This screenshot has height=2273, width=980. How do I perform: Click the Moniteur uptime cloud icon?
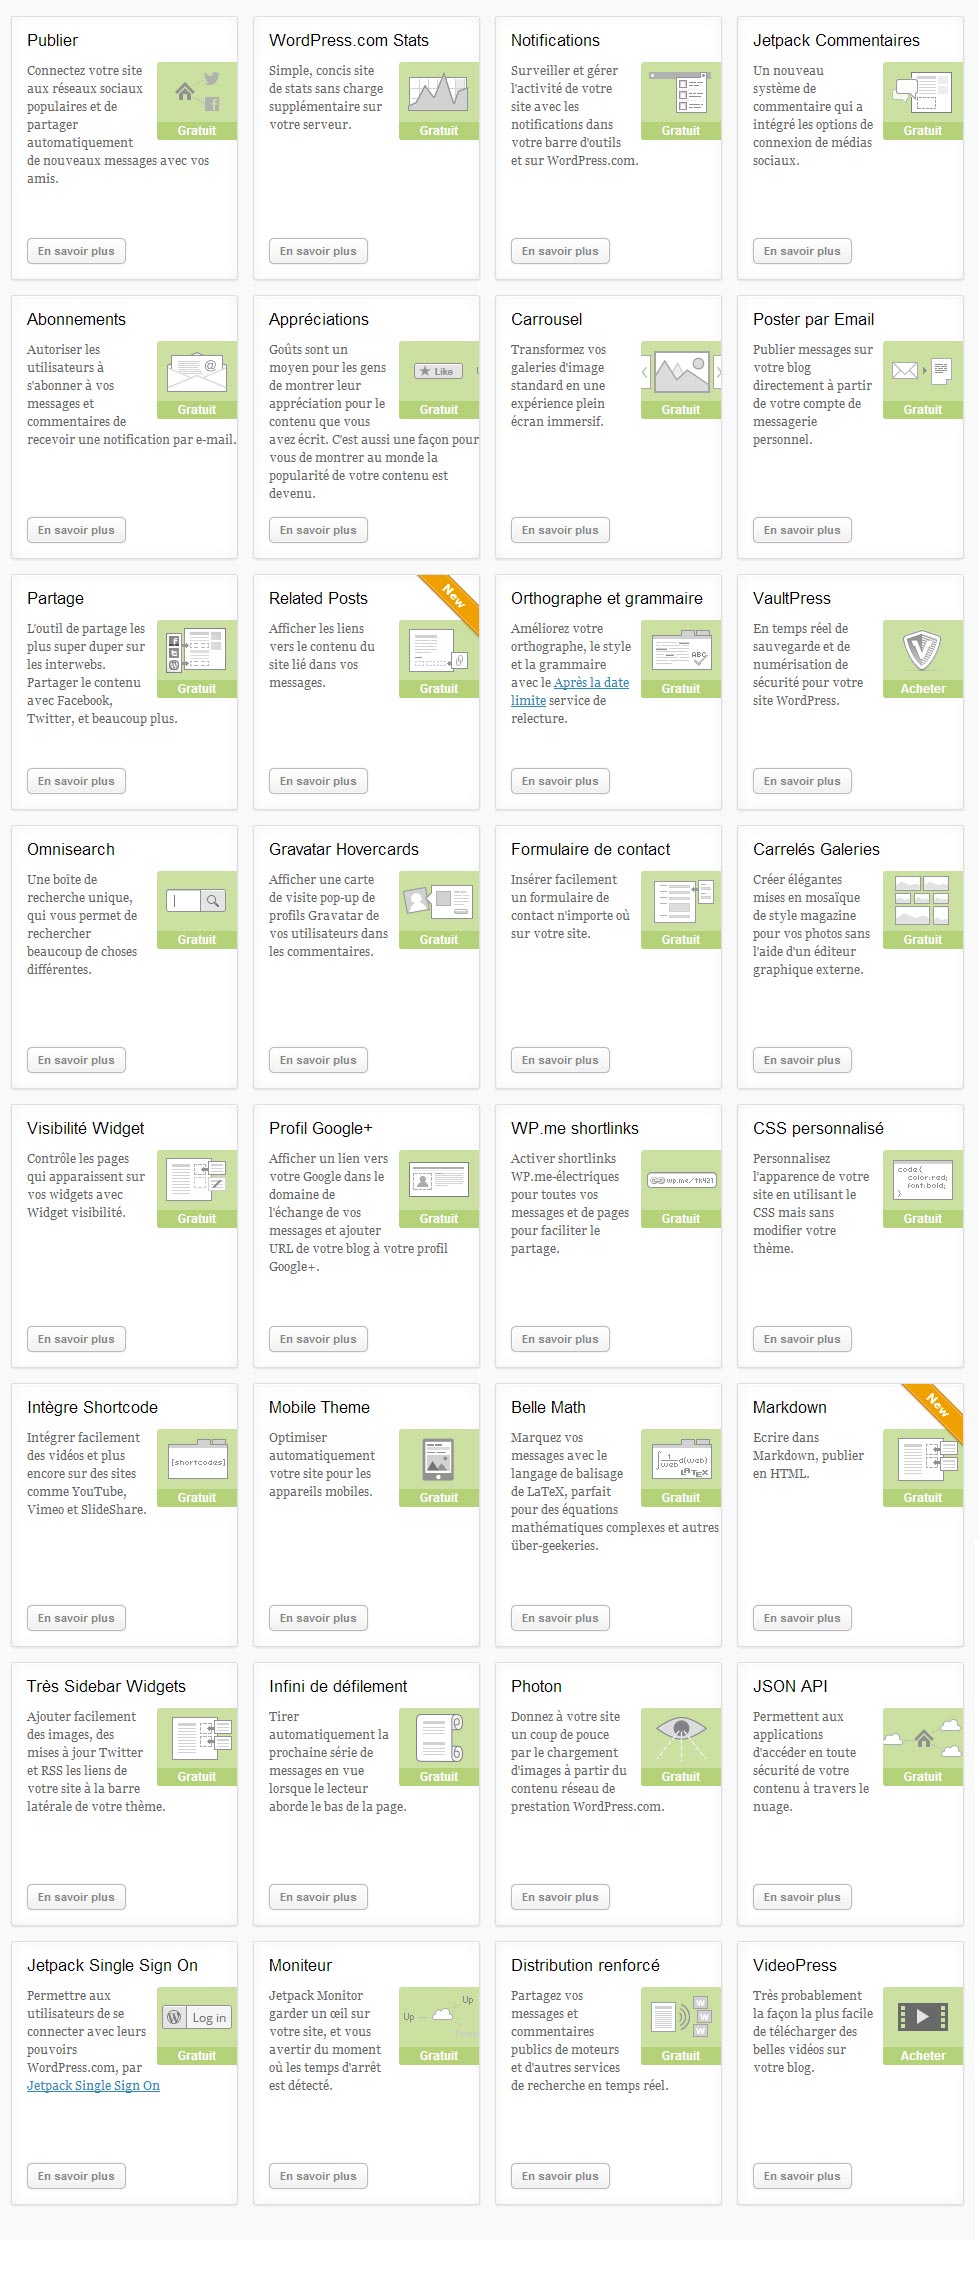tap(439, 2017)
